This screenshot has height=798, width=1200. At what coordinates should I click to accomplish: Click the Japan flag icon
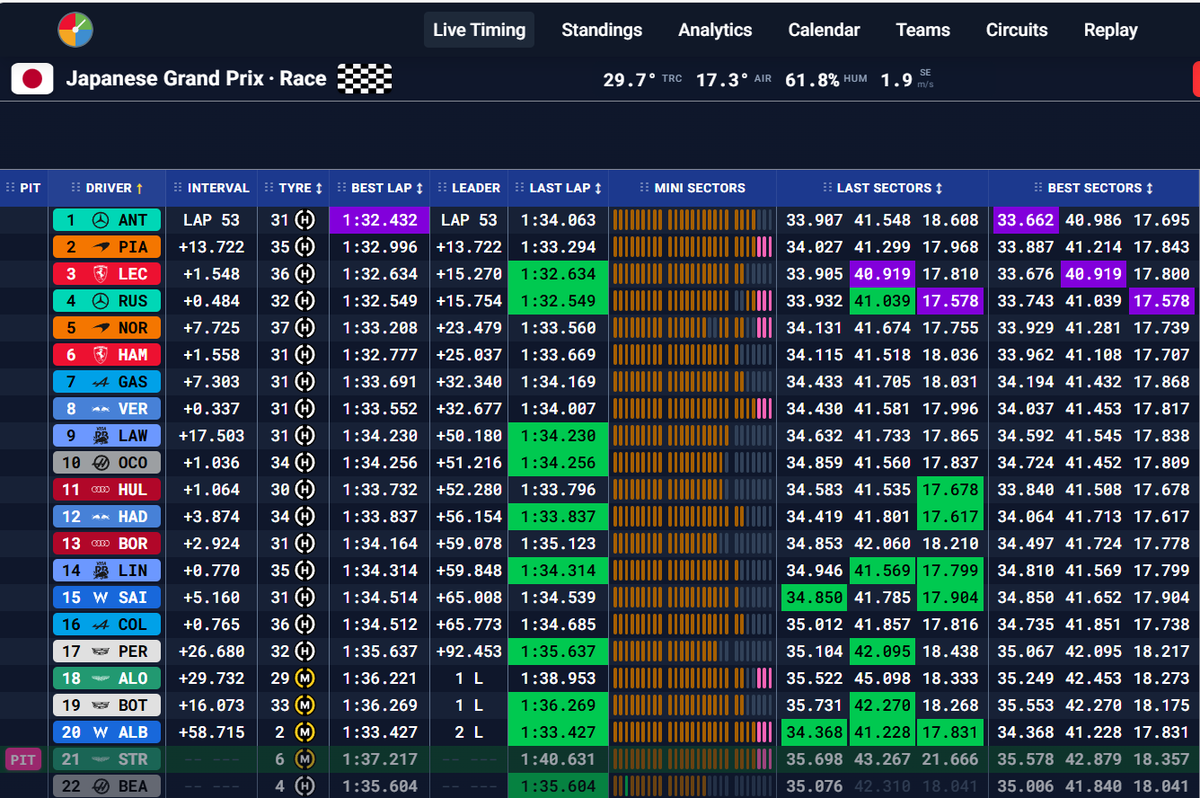tap(32, 79)
